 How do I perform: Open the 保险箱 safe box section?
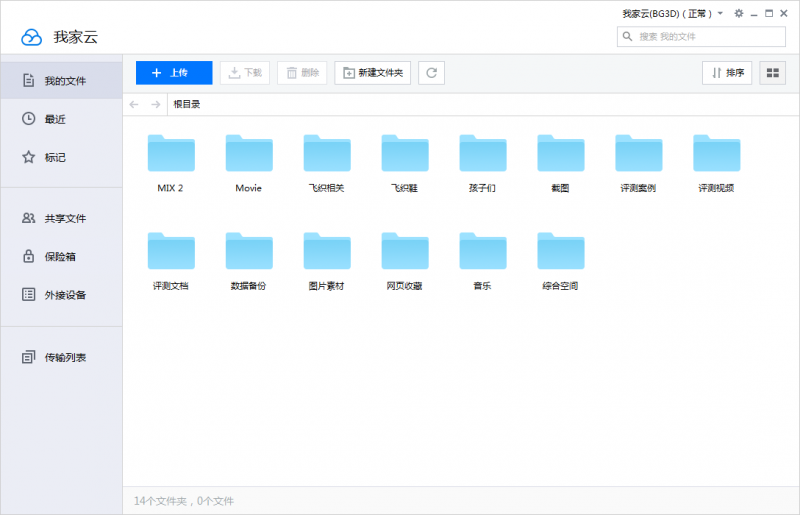coord(60,256)
